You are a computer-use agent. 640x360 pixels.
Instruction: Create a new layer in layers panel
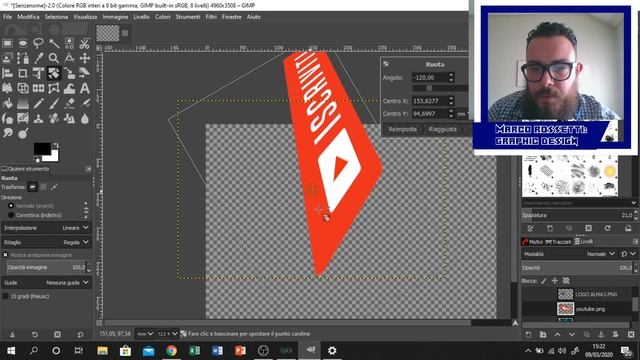[x=529, y=335]
